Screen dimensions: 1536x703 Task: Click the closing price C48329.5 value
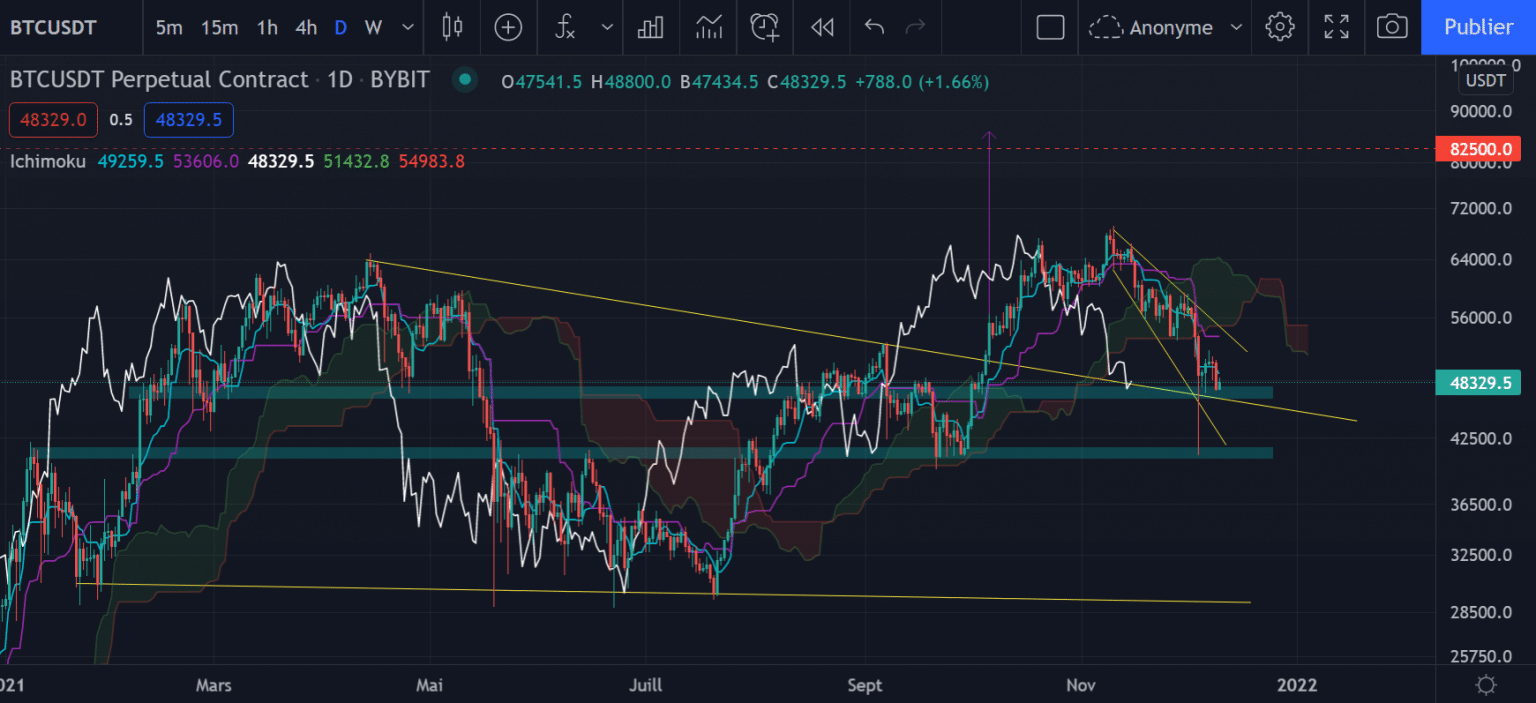807,82
